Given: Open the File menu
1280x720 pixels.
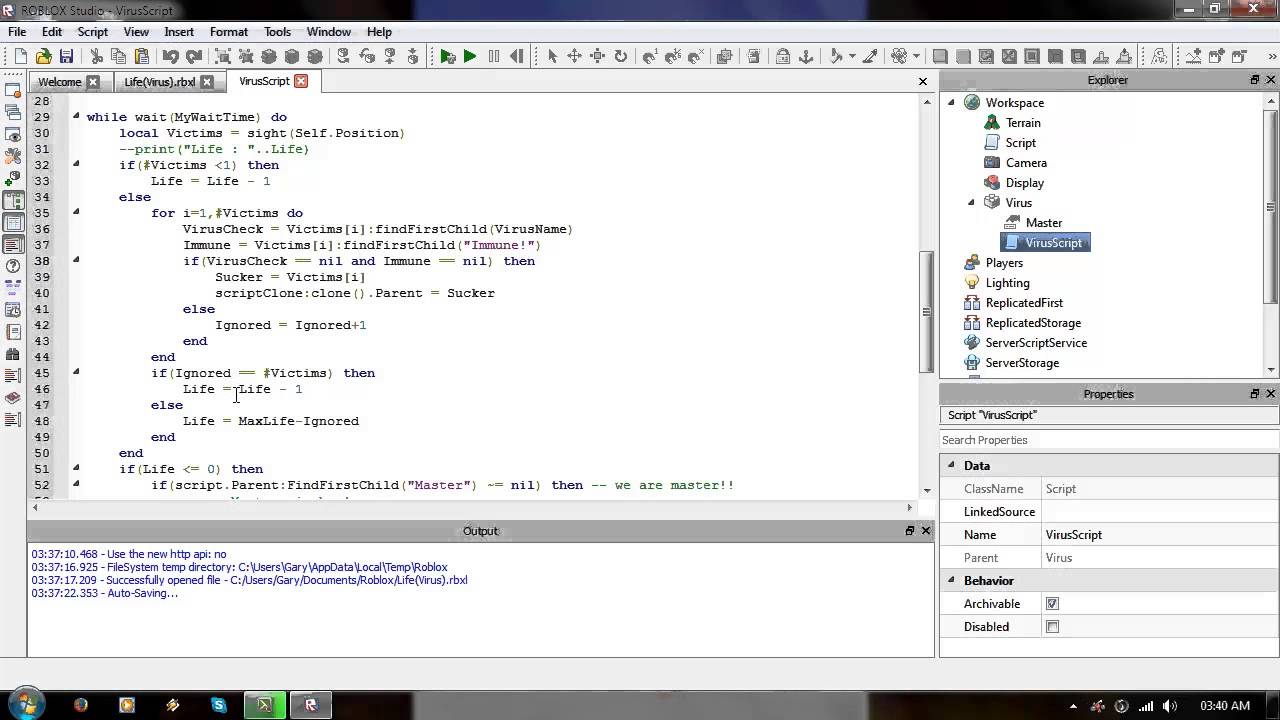Looking at the screenshot, I should click(x=17, y=32).
